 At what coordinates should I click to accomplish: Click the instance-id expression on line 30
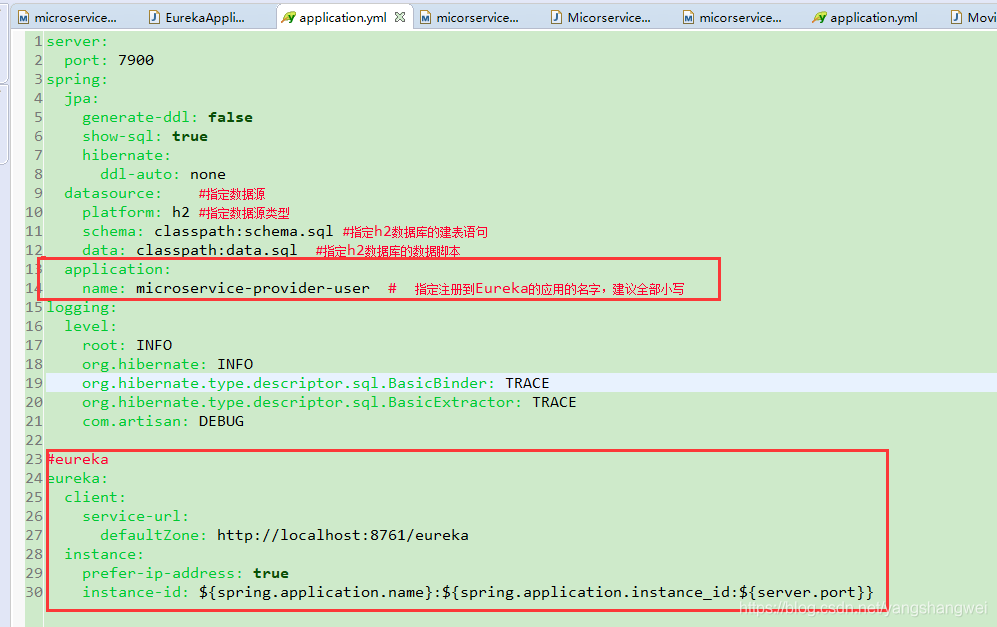point(536,592)
